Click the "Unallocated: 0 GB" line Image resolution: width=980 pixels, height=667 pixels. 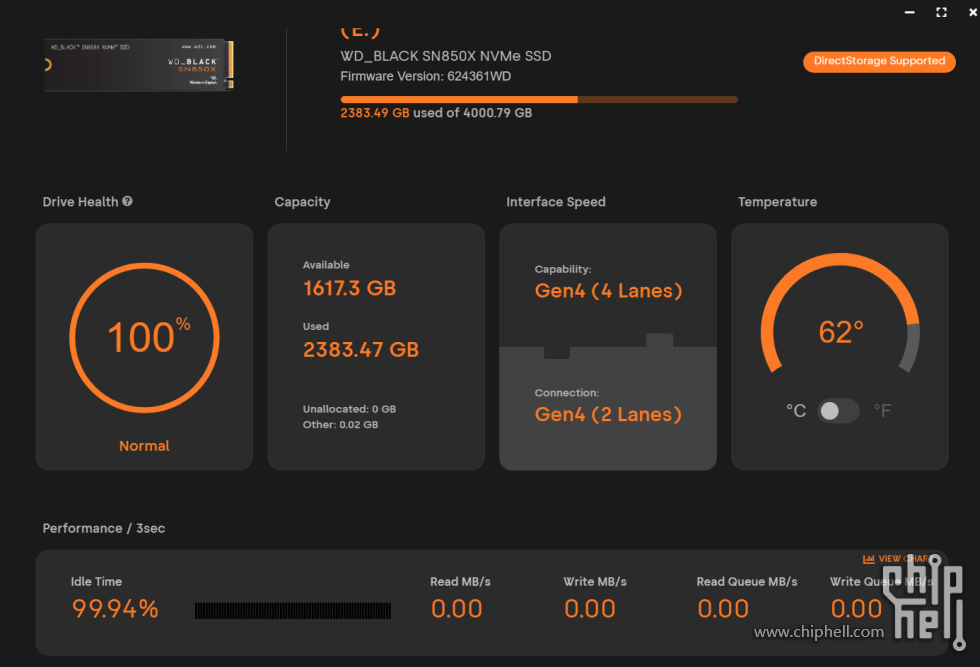click(349, 409)
